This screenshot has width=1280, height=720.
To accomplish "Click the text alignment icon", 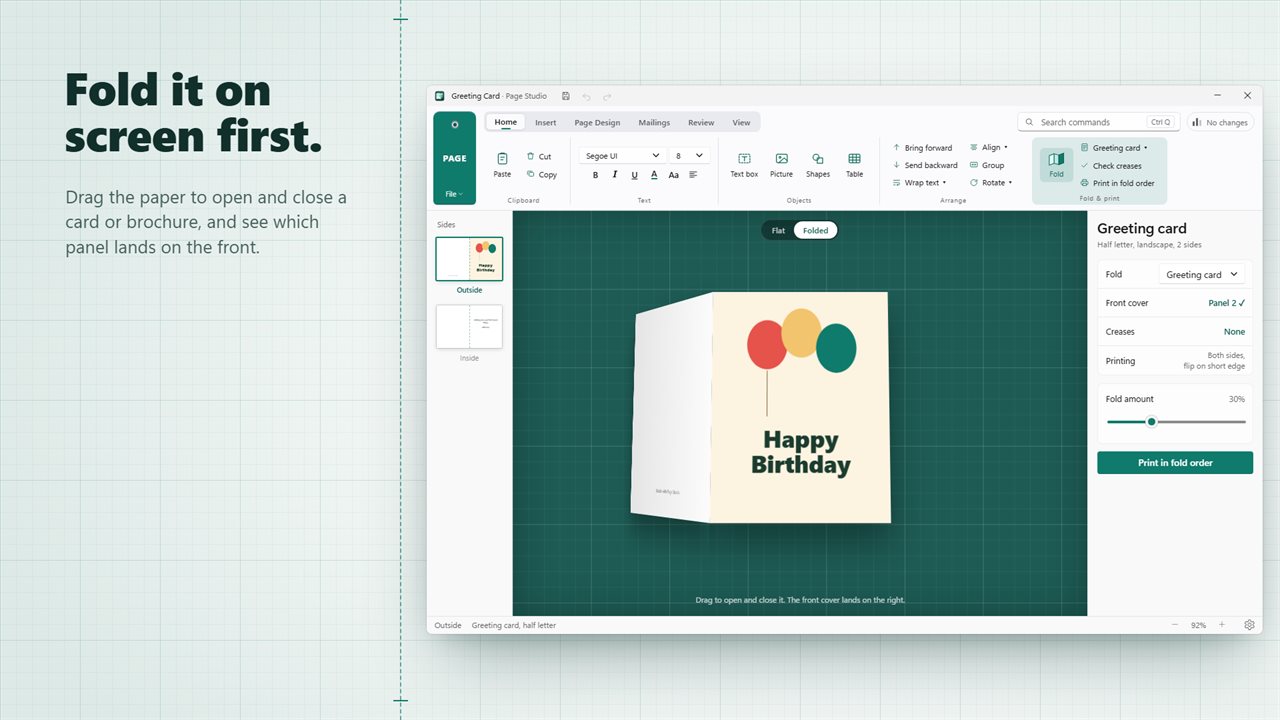I will pyautogui.click(x=694, y=174).
